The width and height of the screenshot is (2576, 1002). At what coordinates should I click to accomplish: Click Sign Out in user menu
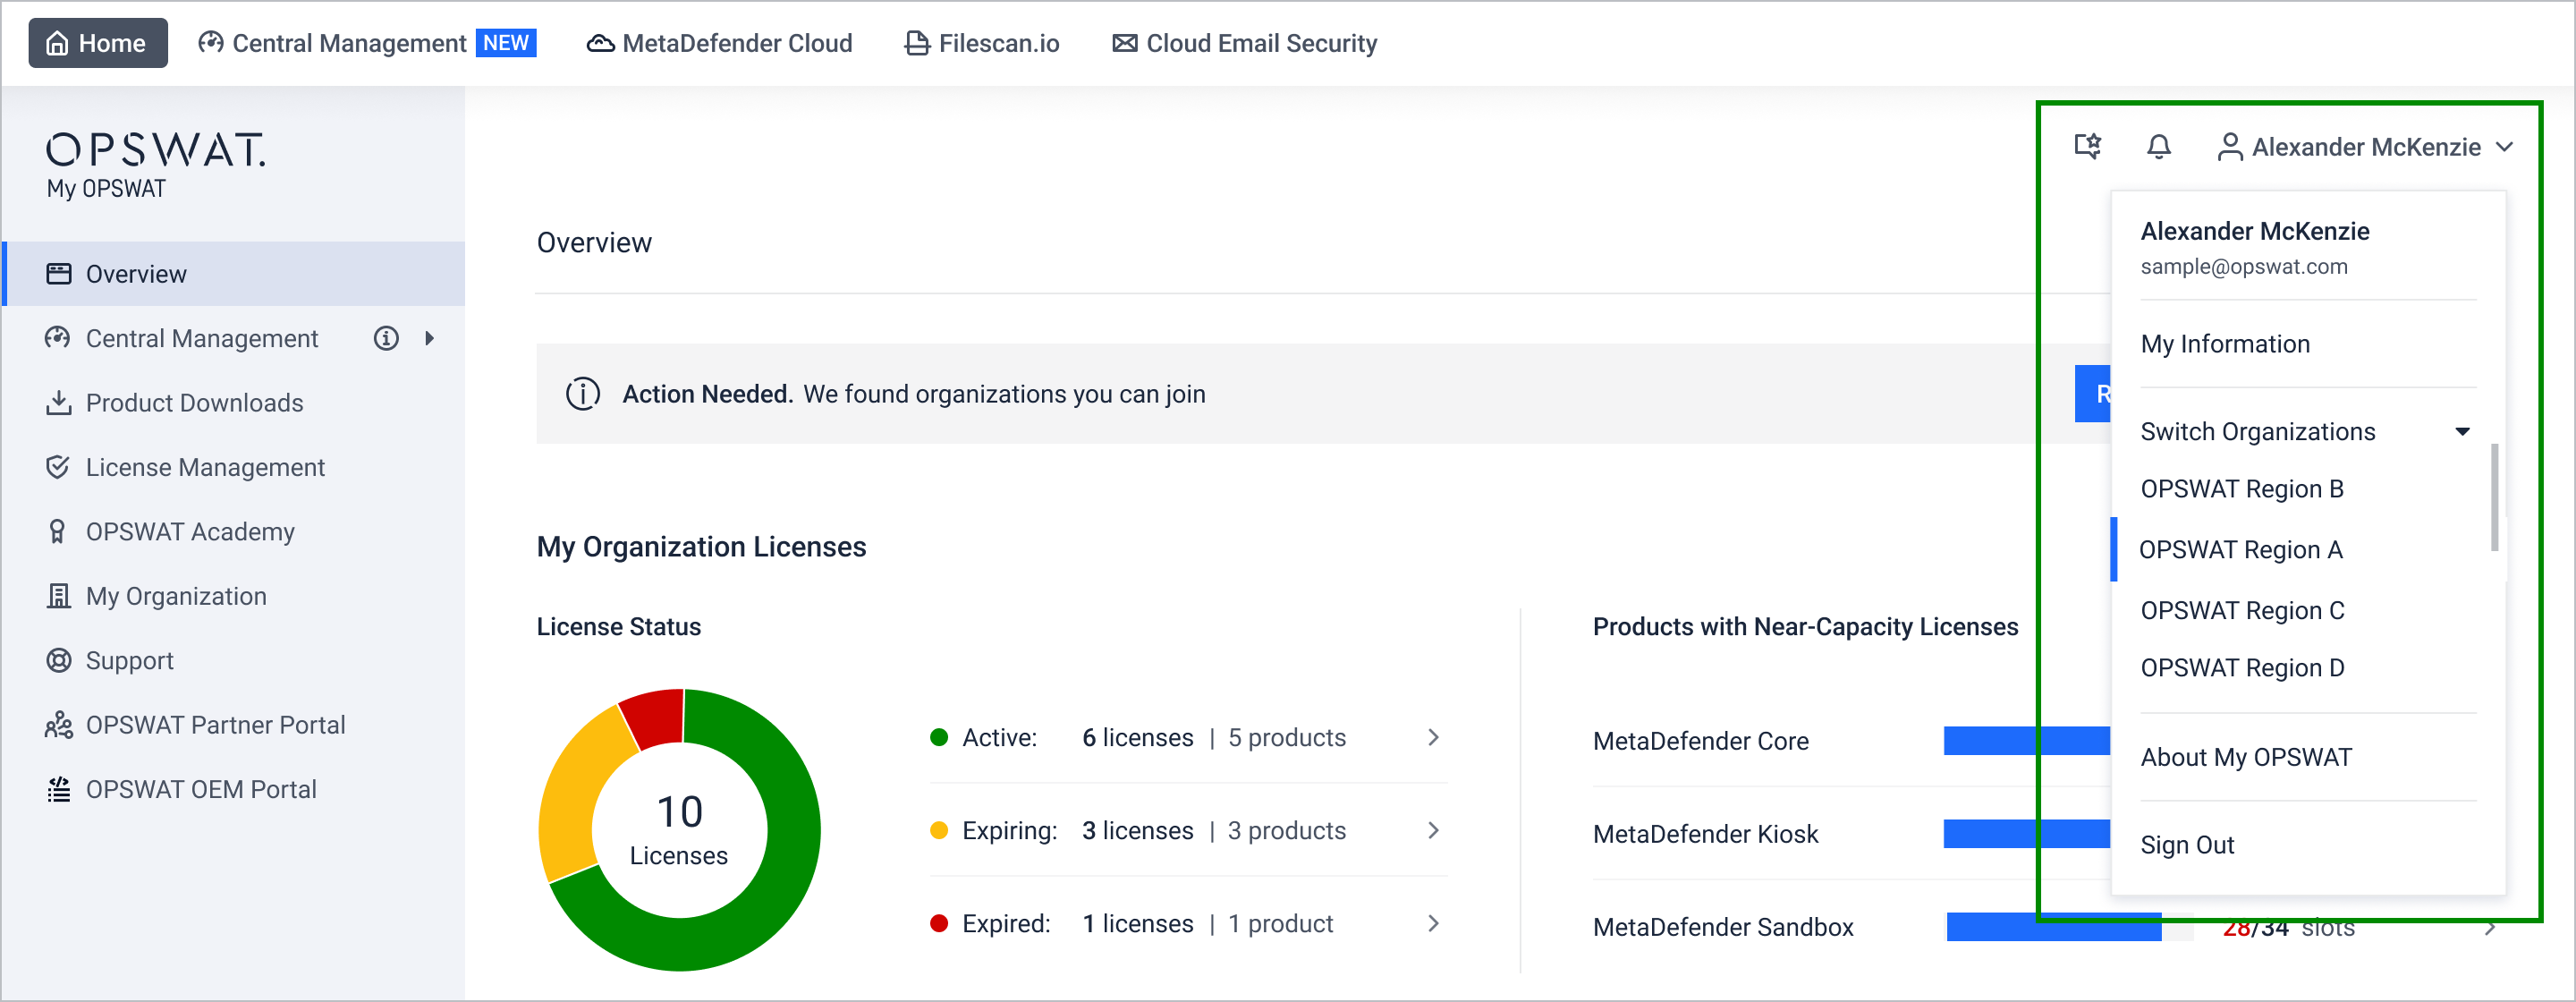(2187, 845)
